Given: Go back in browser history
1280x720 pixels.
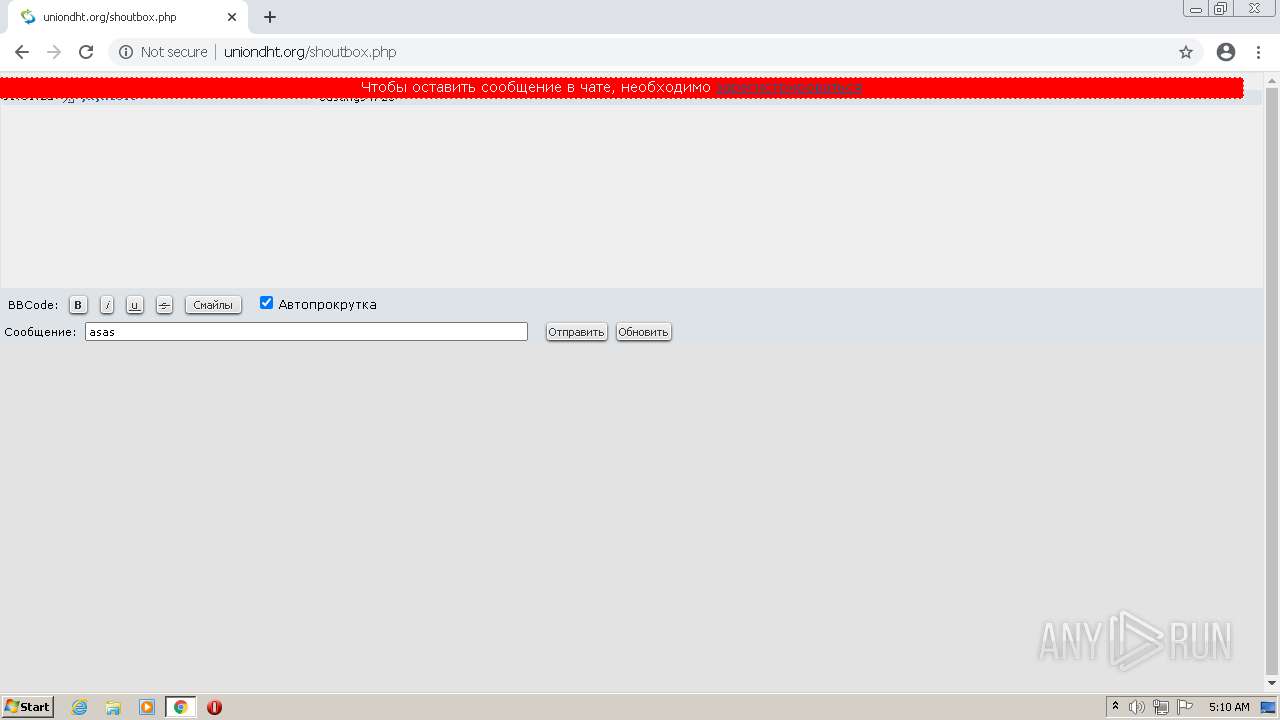Looking at the screenshot, I should tap(22, 52).
